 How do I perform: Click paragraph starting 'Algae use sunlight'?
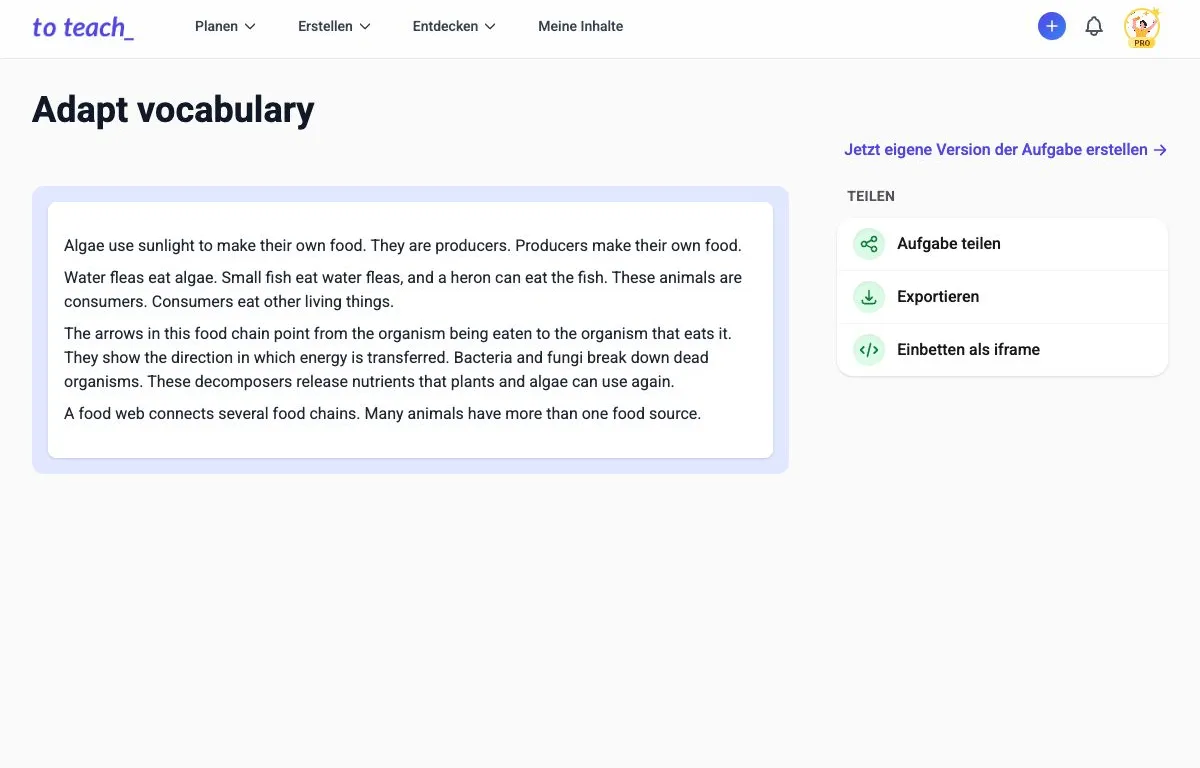403,245
